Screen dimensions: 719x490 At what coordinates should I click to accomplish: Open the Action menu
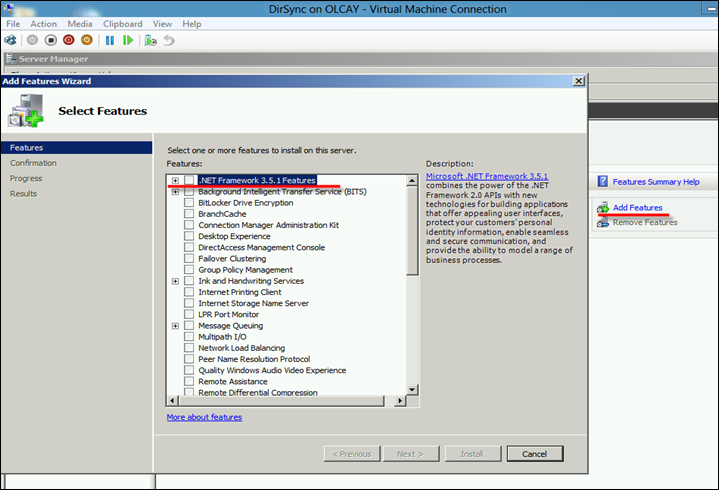pos(44,24)
